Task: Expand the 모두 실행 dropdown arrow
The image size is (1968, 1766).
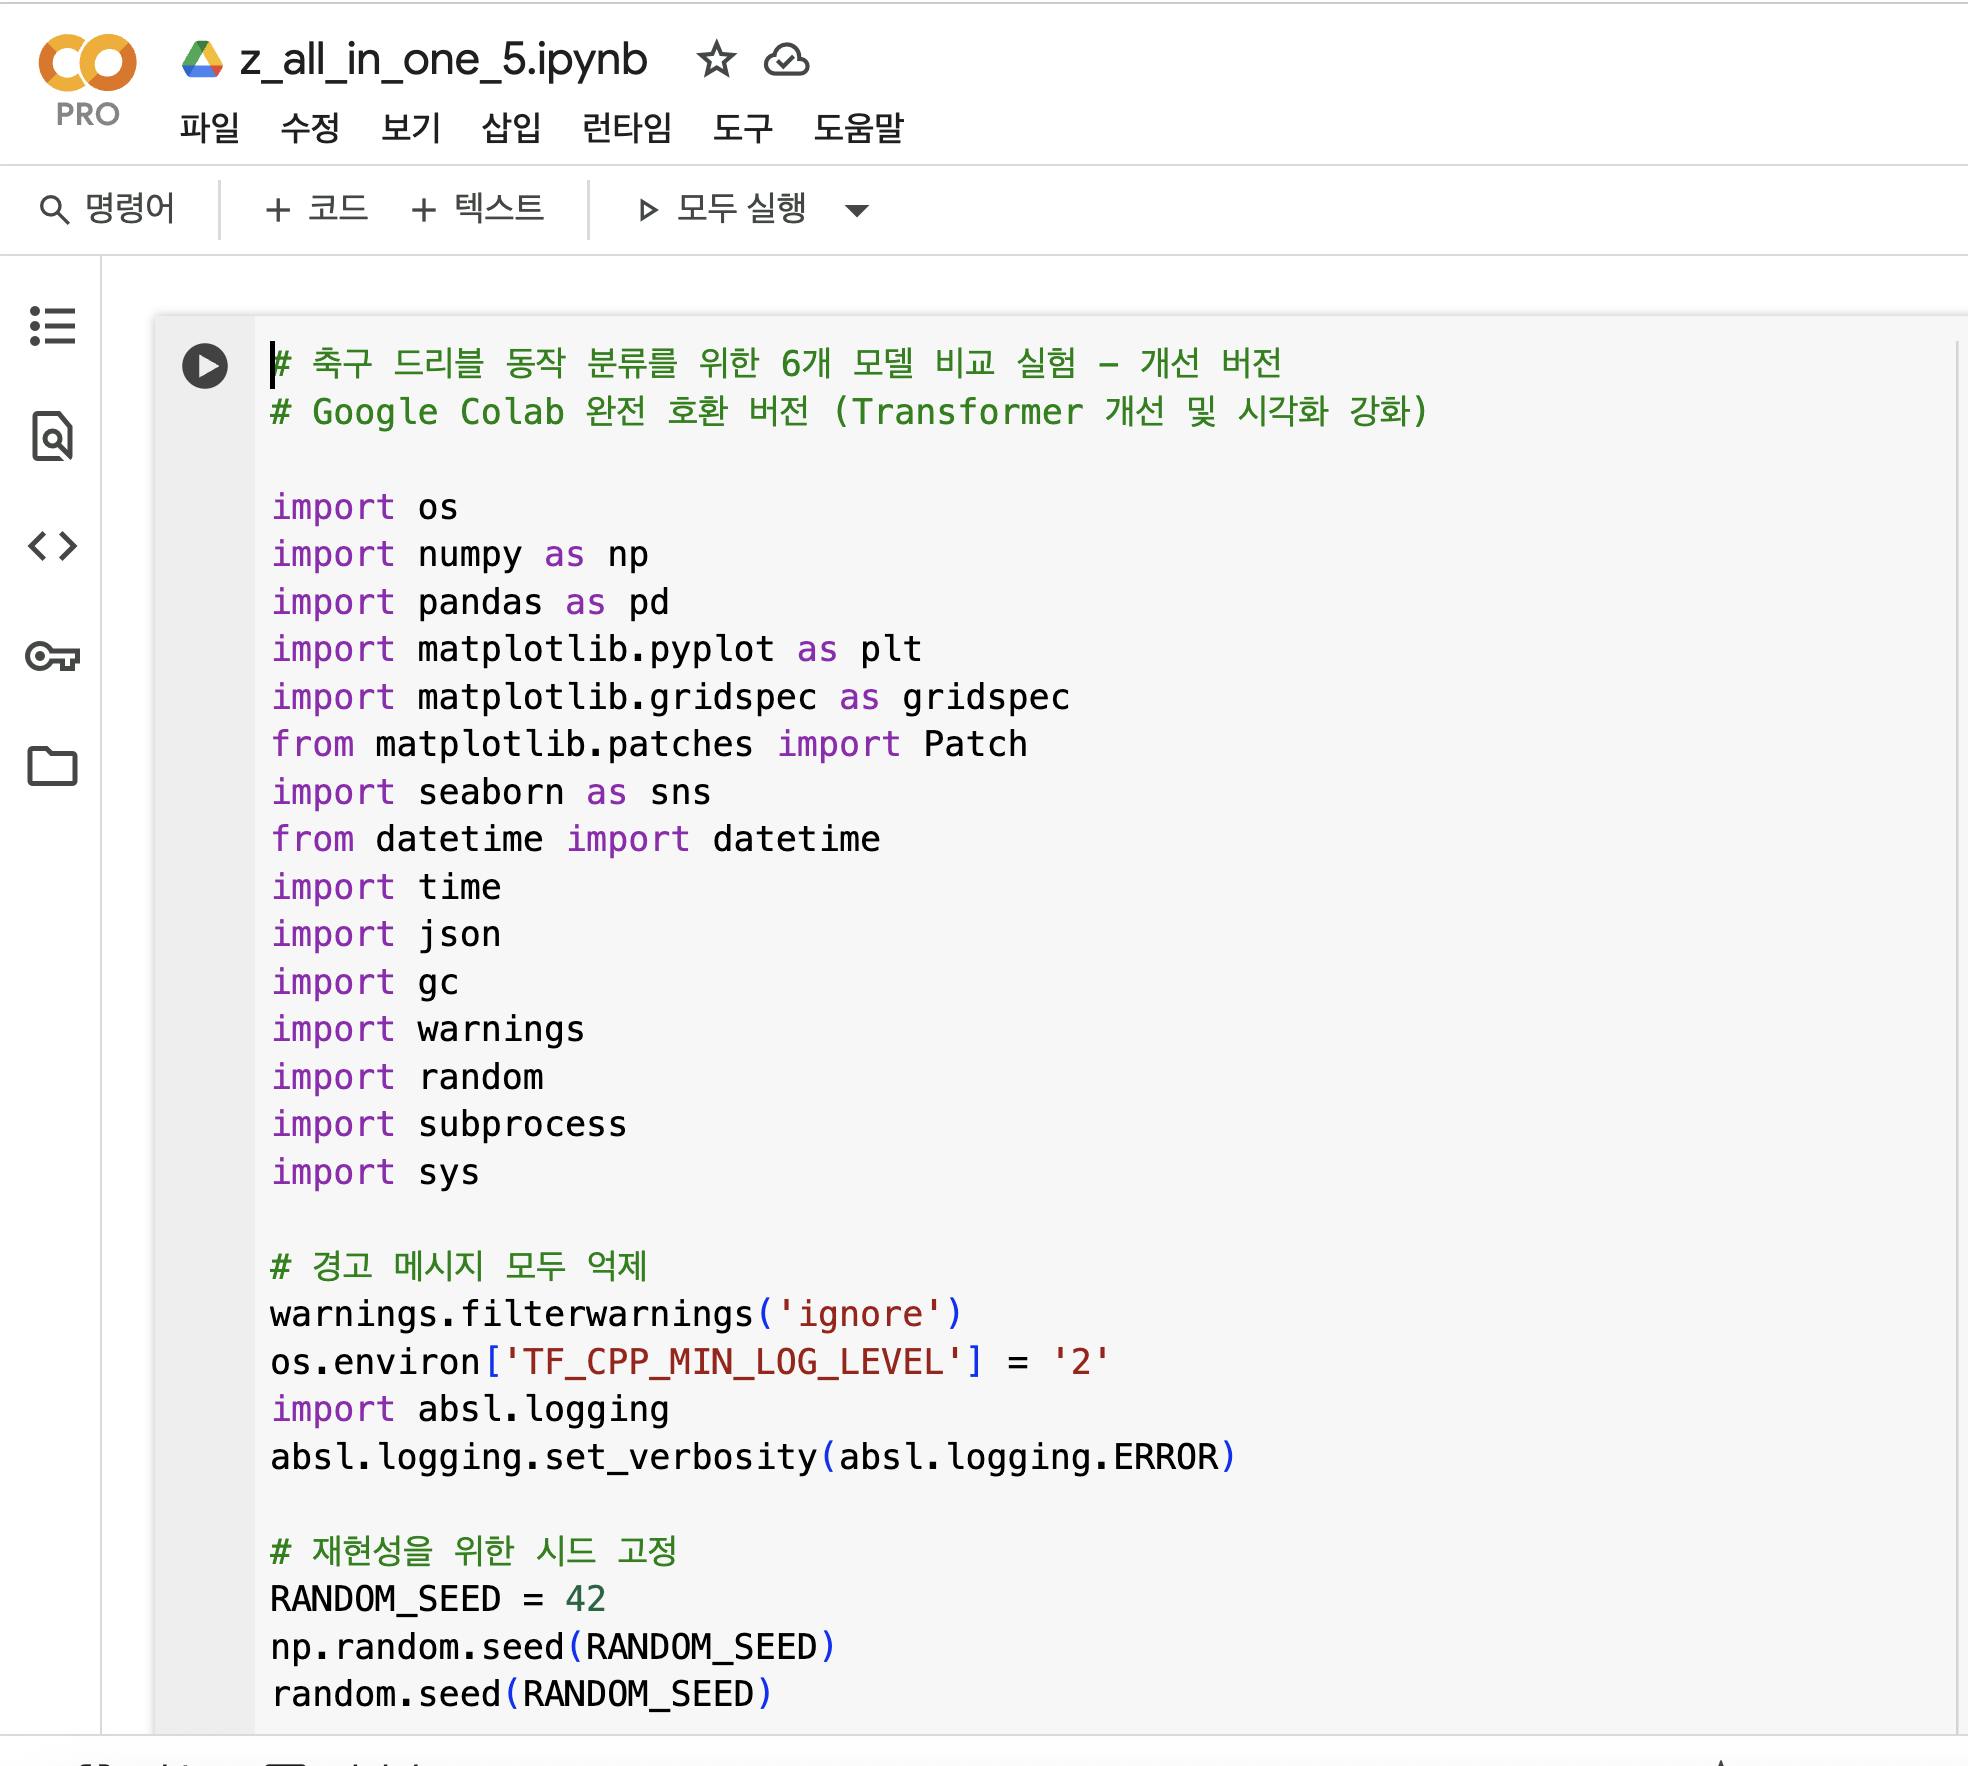Action: pos(856,210)
